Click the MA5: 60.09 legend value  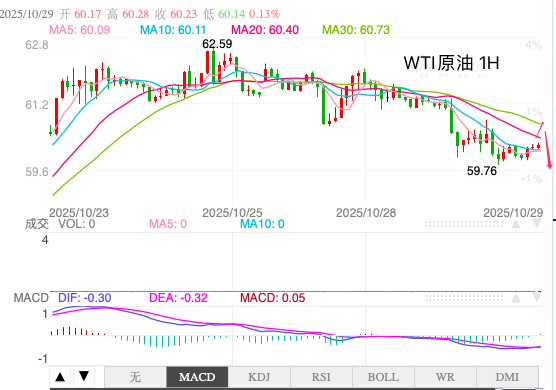click(79, 30)
